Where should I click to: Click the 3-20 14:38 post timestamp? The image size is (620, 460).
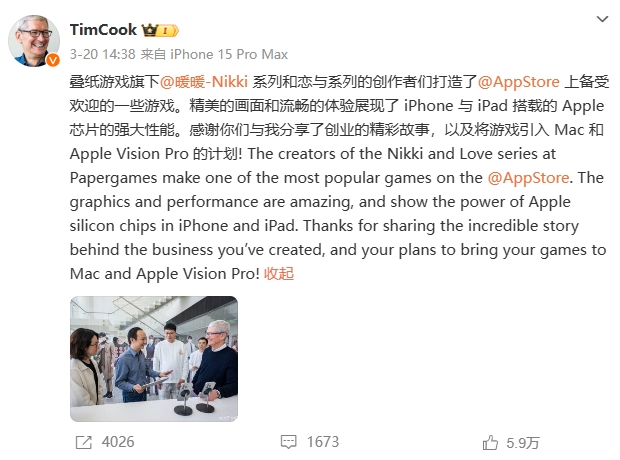[x=103, y=54]
